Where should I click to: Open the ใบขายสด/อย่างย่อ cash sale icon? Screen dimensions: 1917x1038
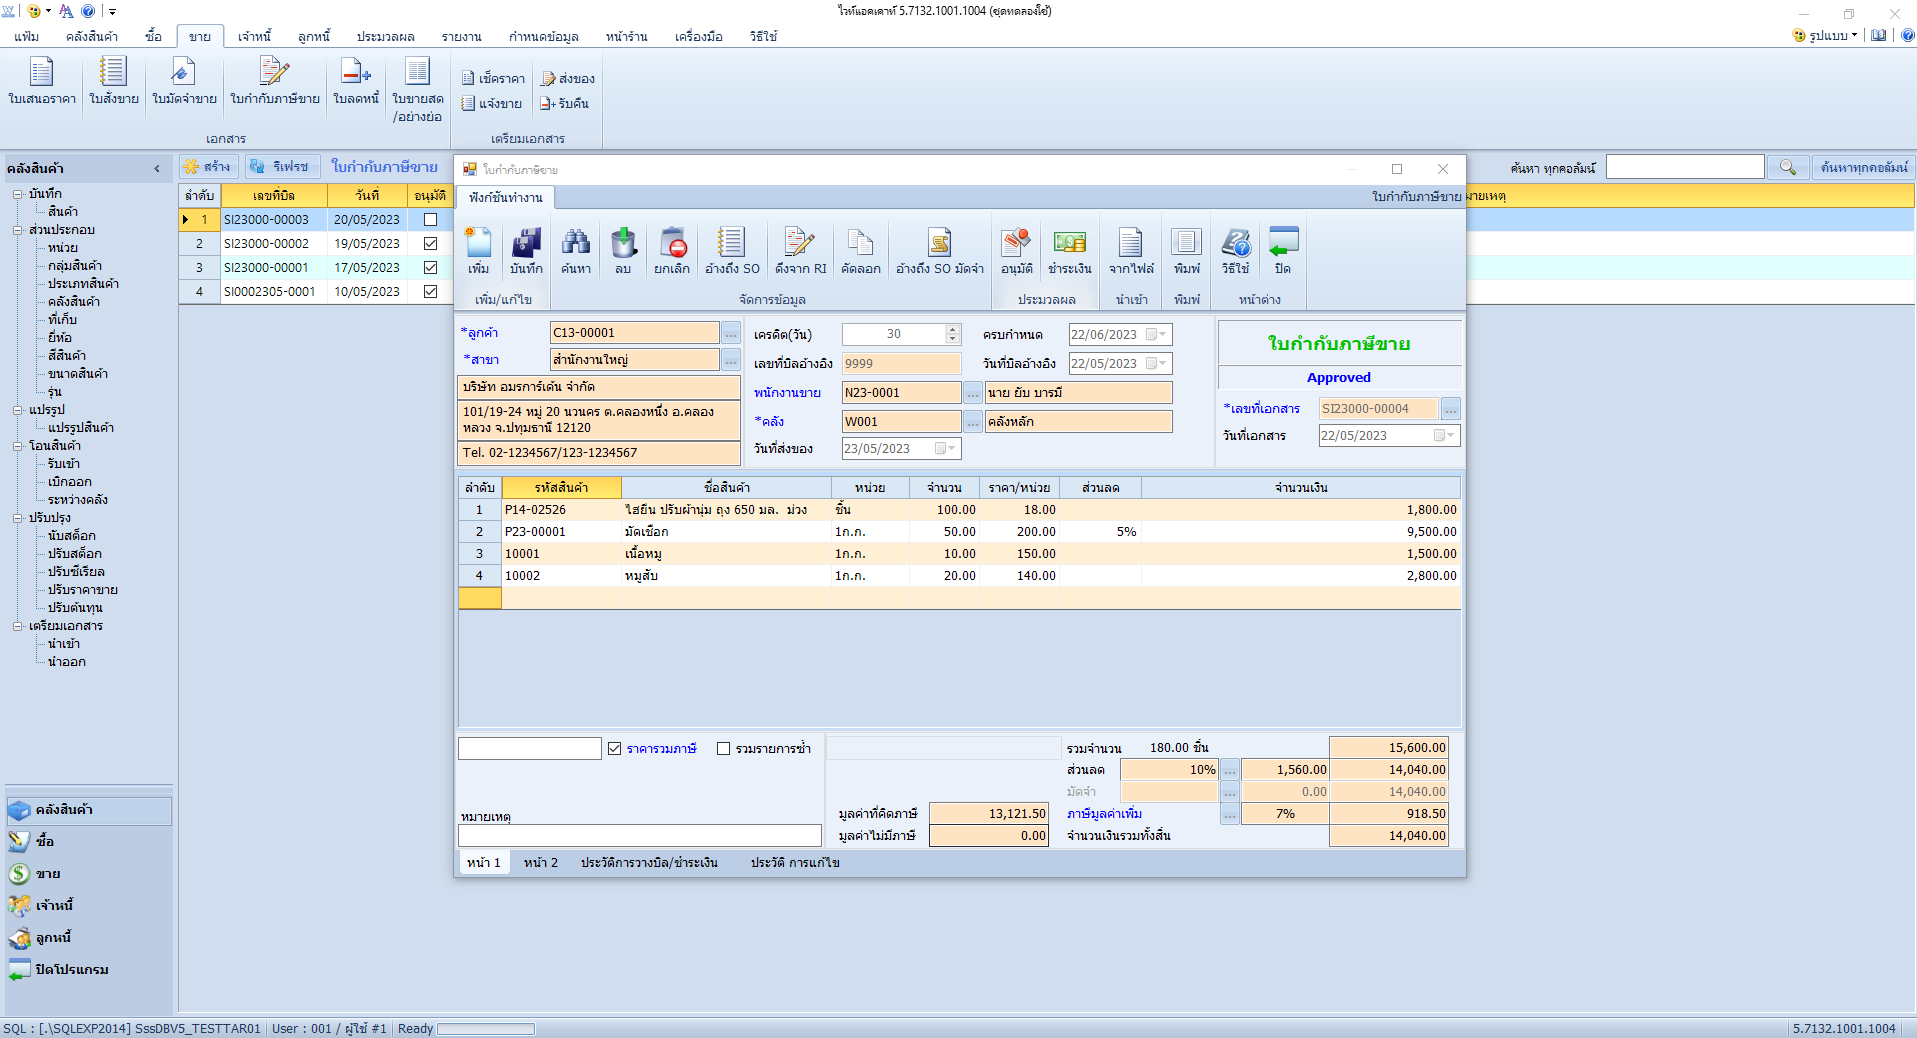coord(417,90)
